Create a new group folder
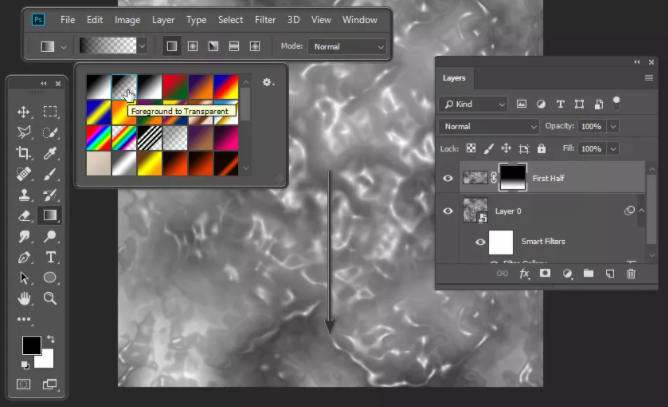This screenshot has height=407, width=668. (x=588, y=273)
